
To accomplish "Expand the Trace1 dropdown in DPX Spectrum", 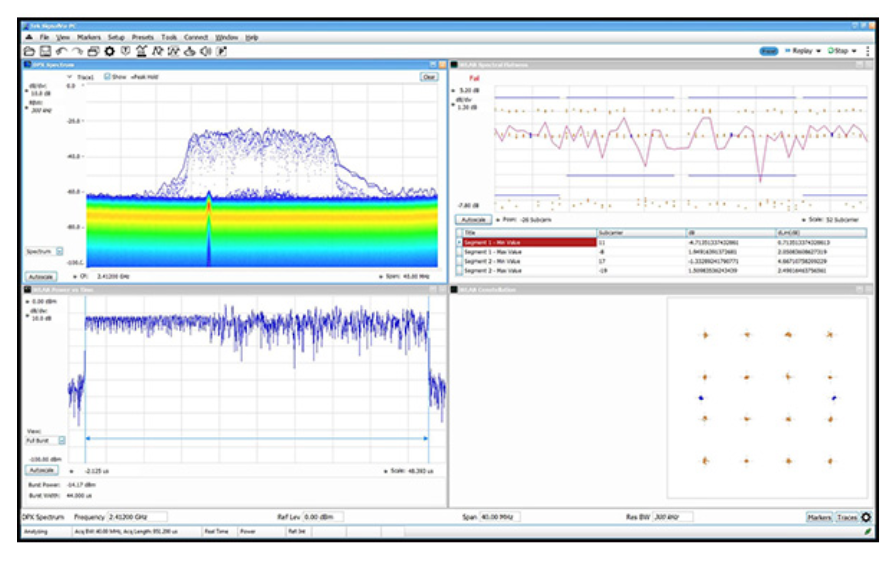I will point(70,76).
